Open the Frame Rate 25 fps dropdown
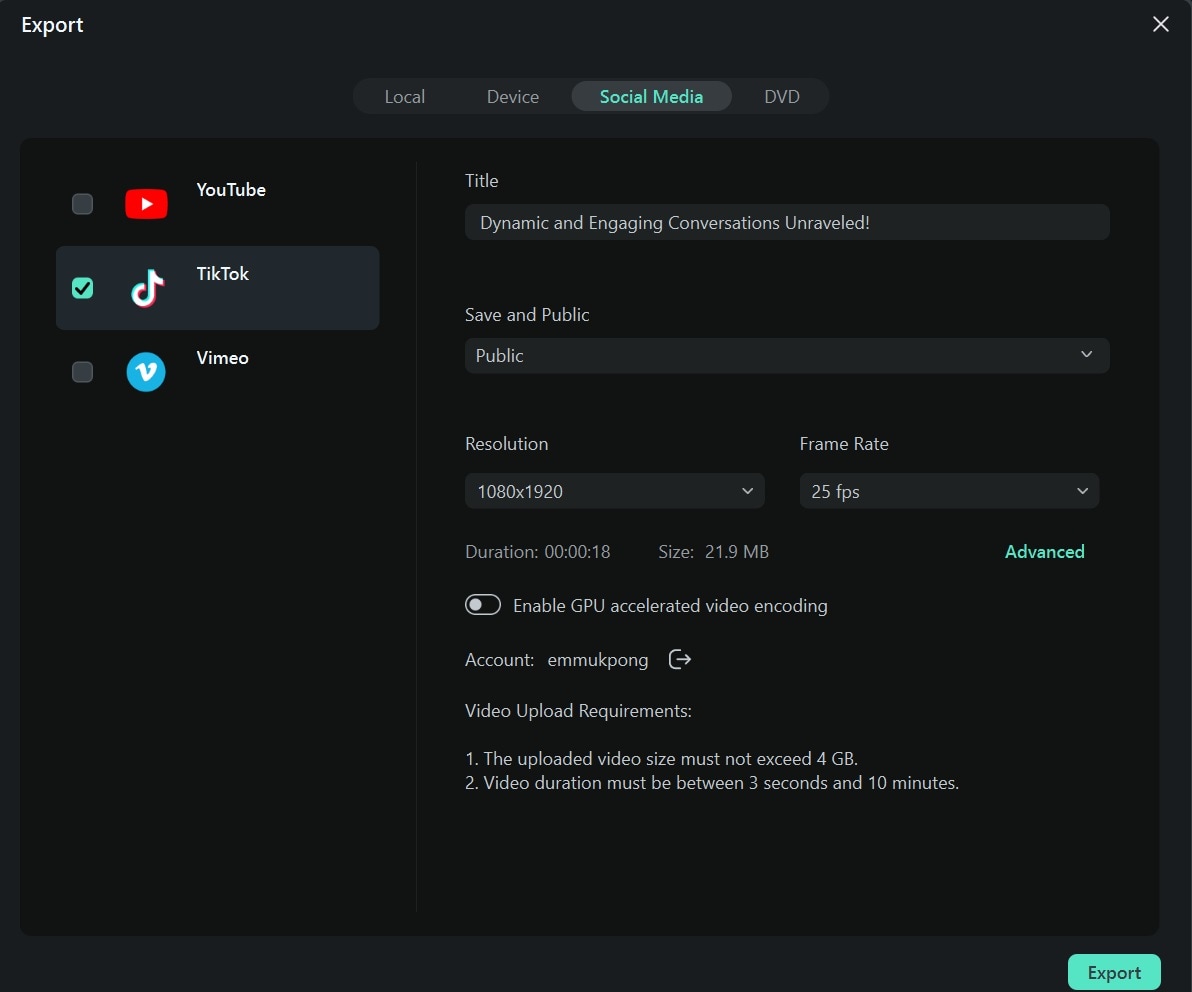The image size is (1192, 992). (949, 491)
